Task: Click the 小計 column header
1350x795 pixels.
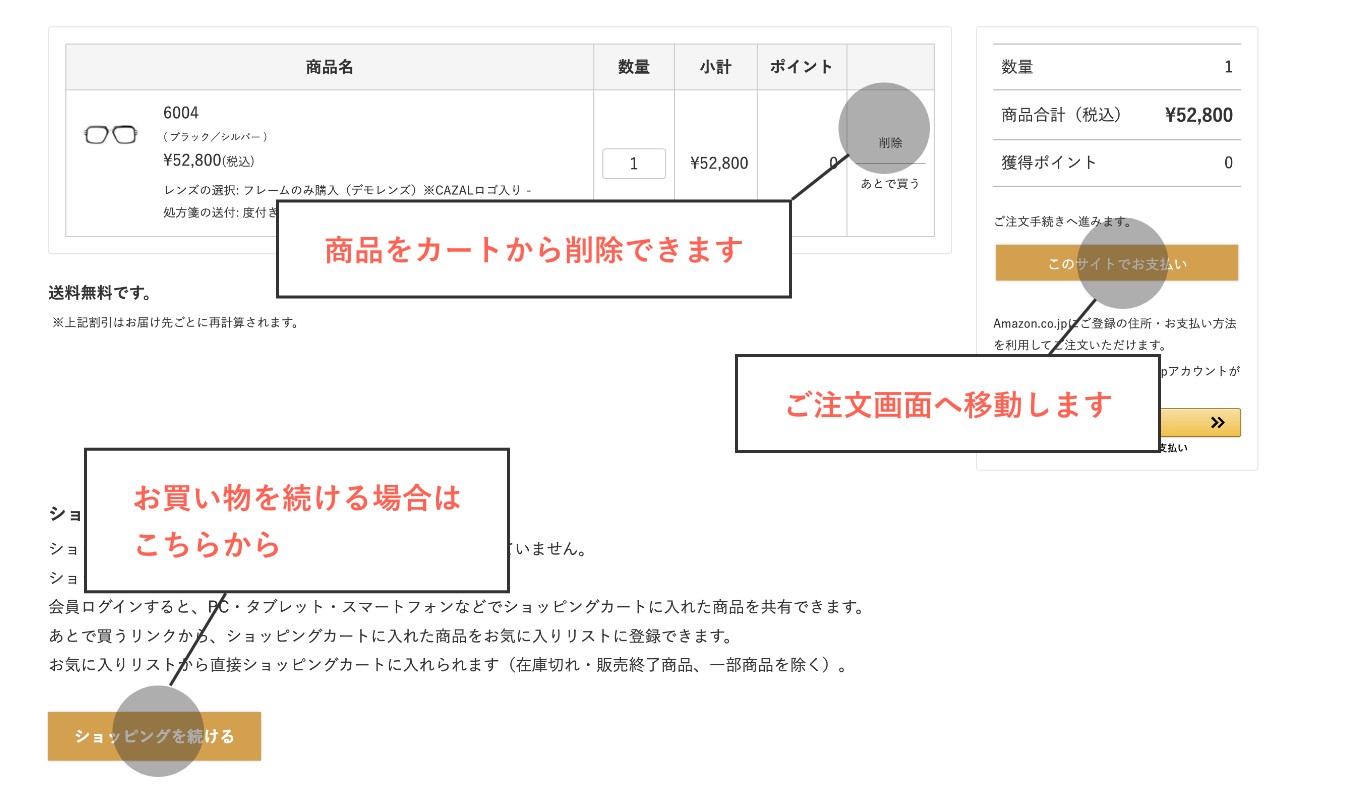Action: click(x=715, y=67)
